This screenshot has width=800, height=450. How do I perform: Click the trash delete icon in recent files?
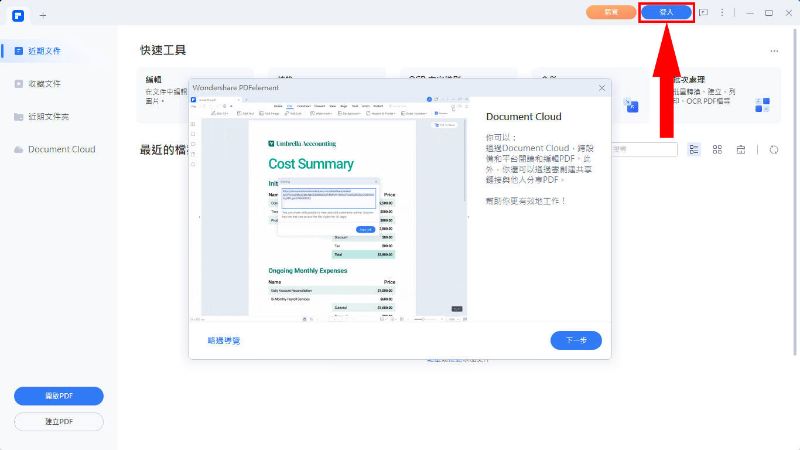741,149
